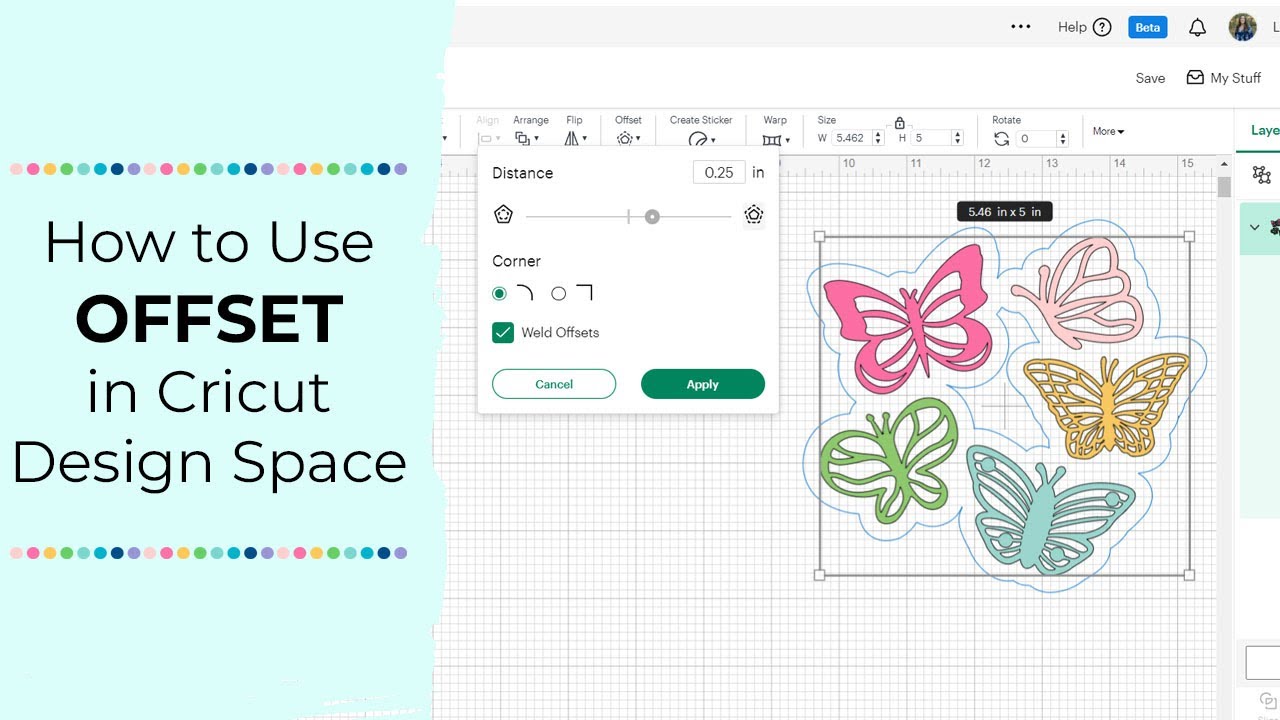Select the green butterfly on the canvas
This screenshot has height=720, width=1280.
888,460
